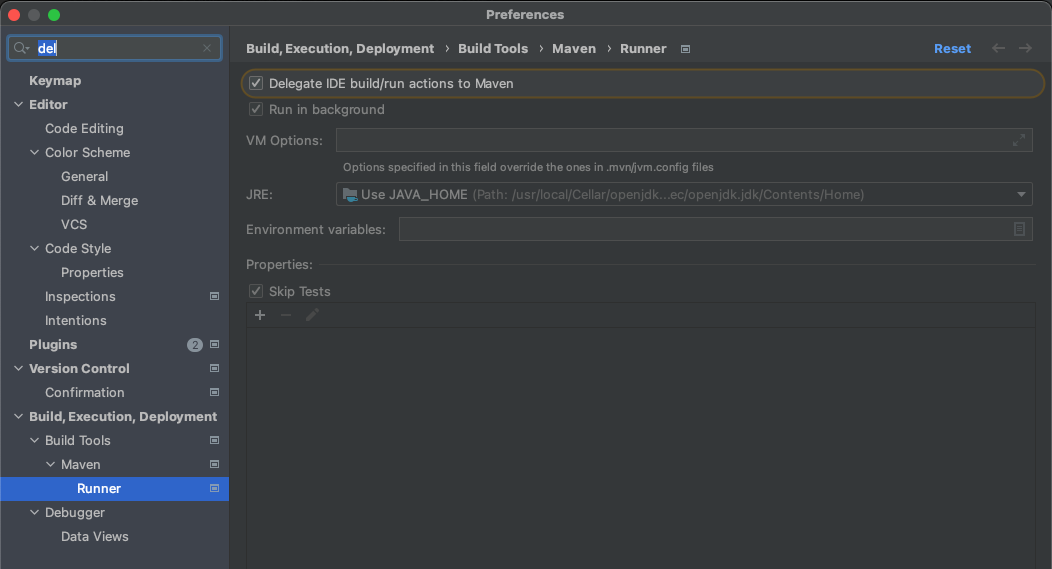The height and width of the screenshot is (569, 1052).
Task: Click project-level icon beside Runner breadcrumb
Action: (x=685, y=49)
